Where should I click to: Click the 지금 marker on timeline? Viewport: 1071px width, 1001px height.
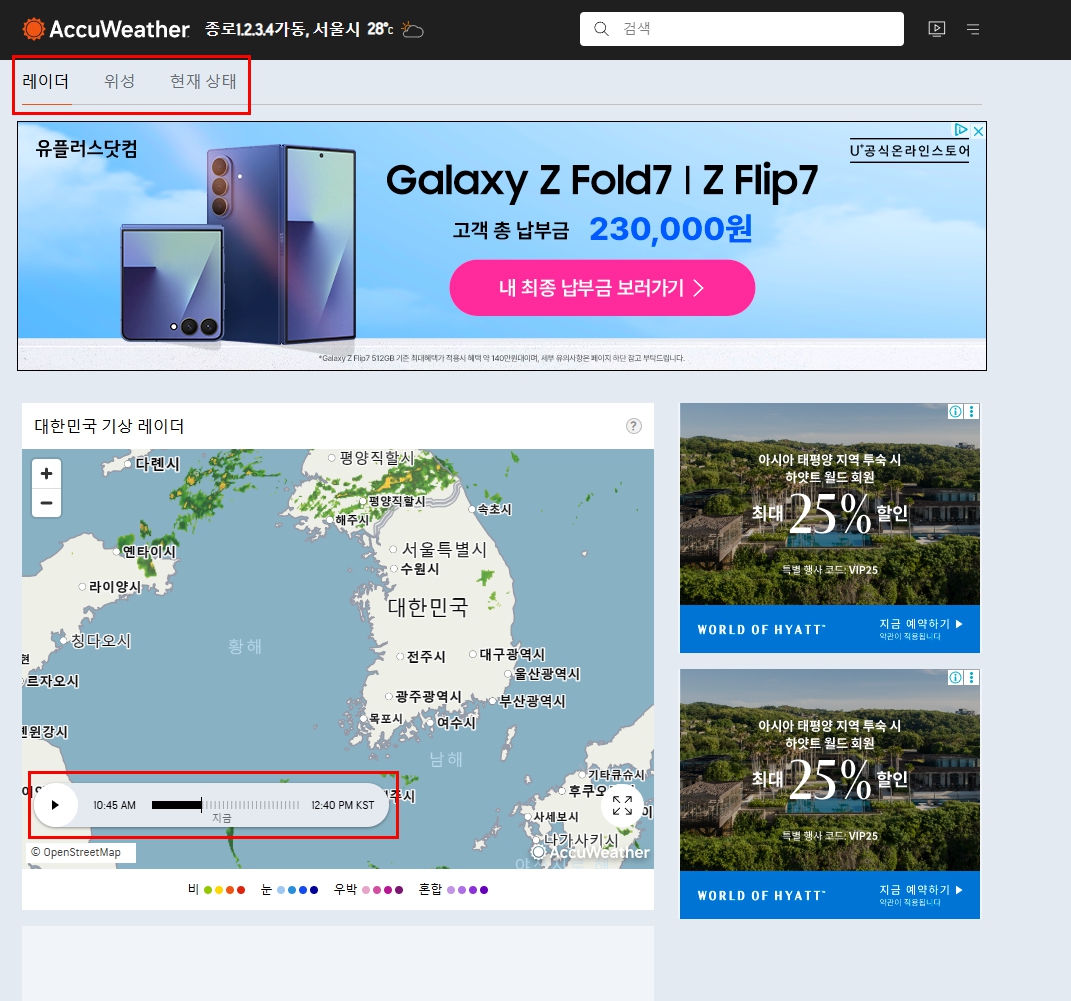coord(221,818)
